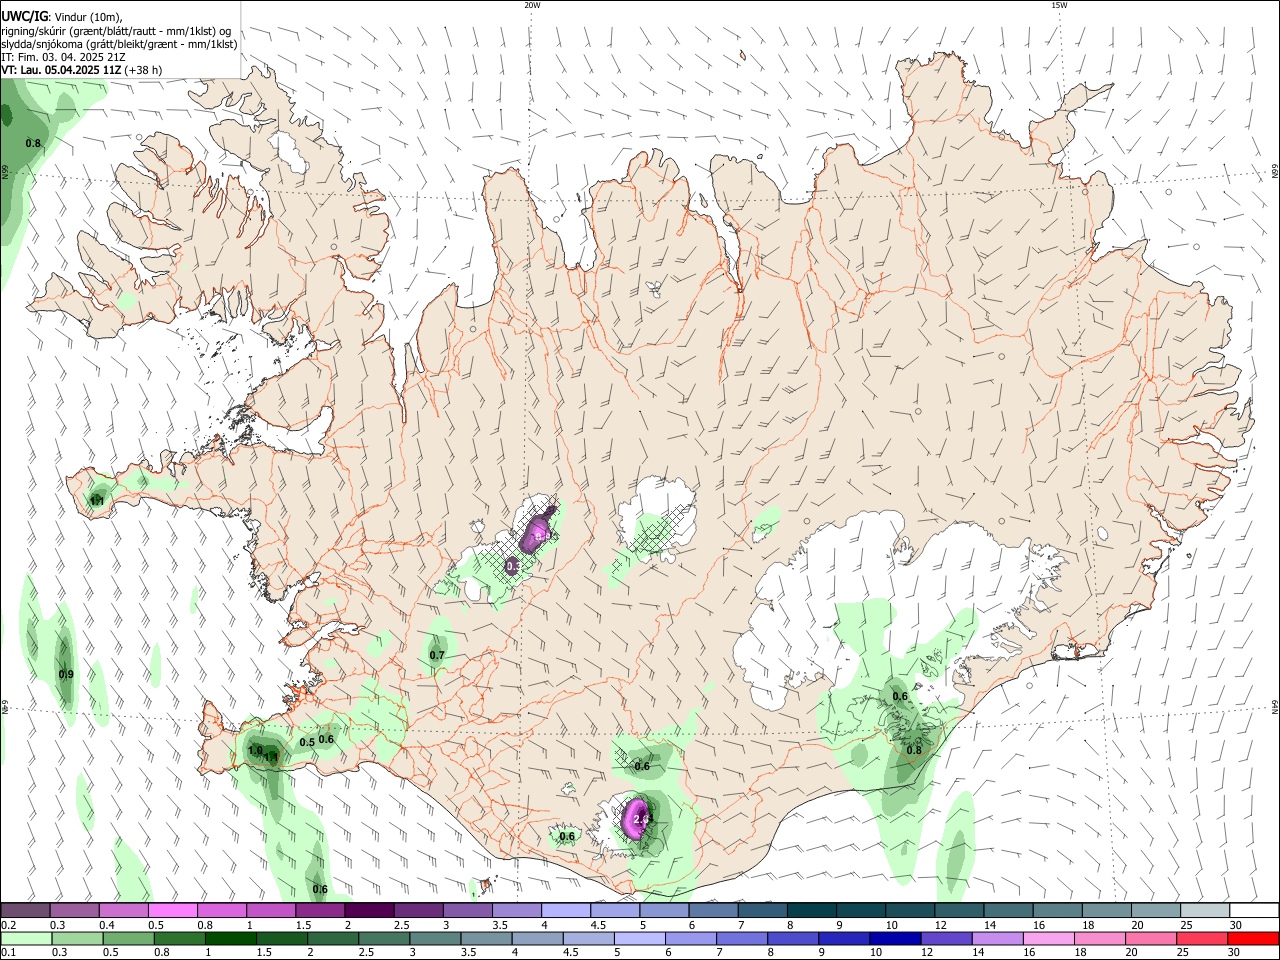The image size is (1280, 960).
Task: Click the 0.3 value in the hatched map area
Action: (x=513, y=566)
